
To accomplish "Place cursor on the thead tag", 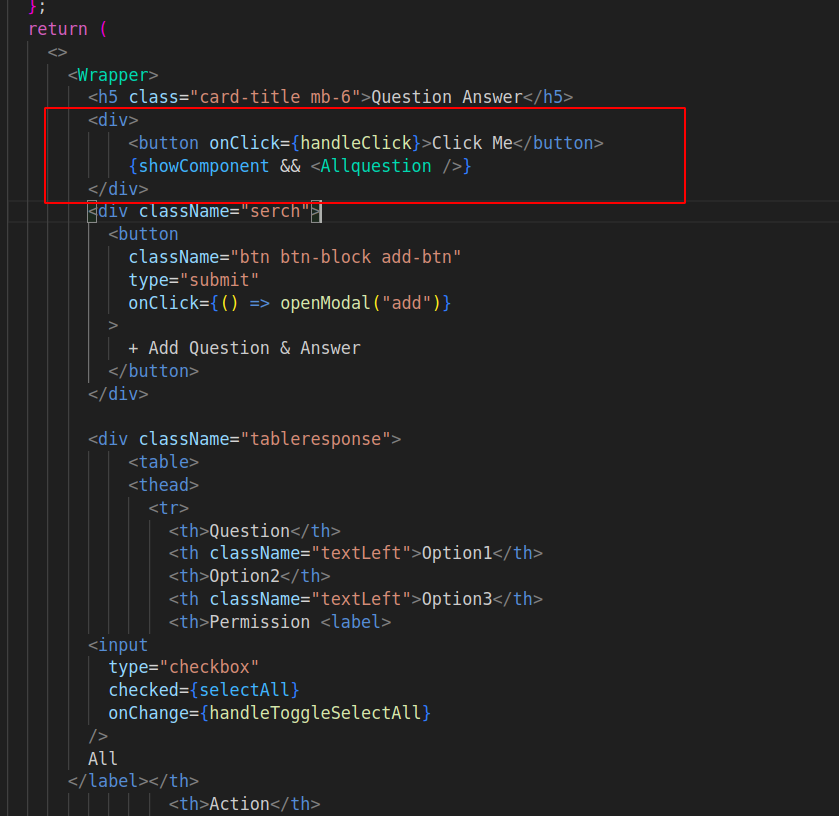I will tap(163, 485).
